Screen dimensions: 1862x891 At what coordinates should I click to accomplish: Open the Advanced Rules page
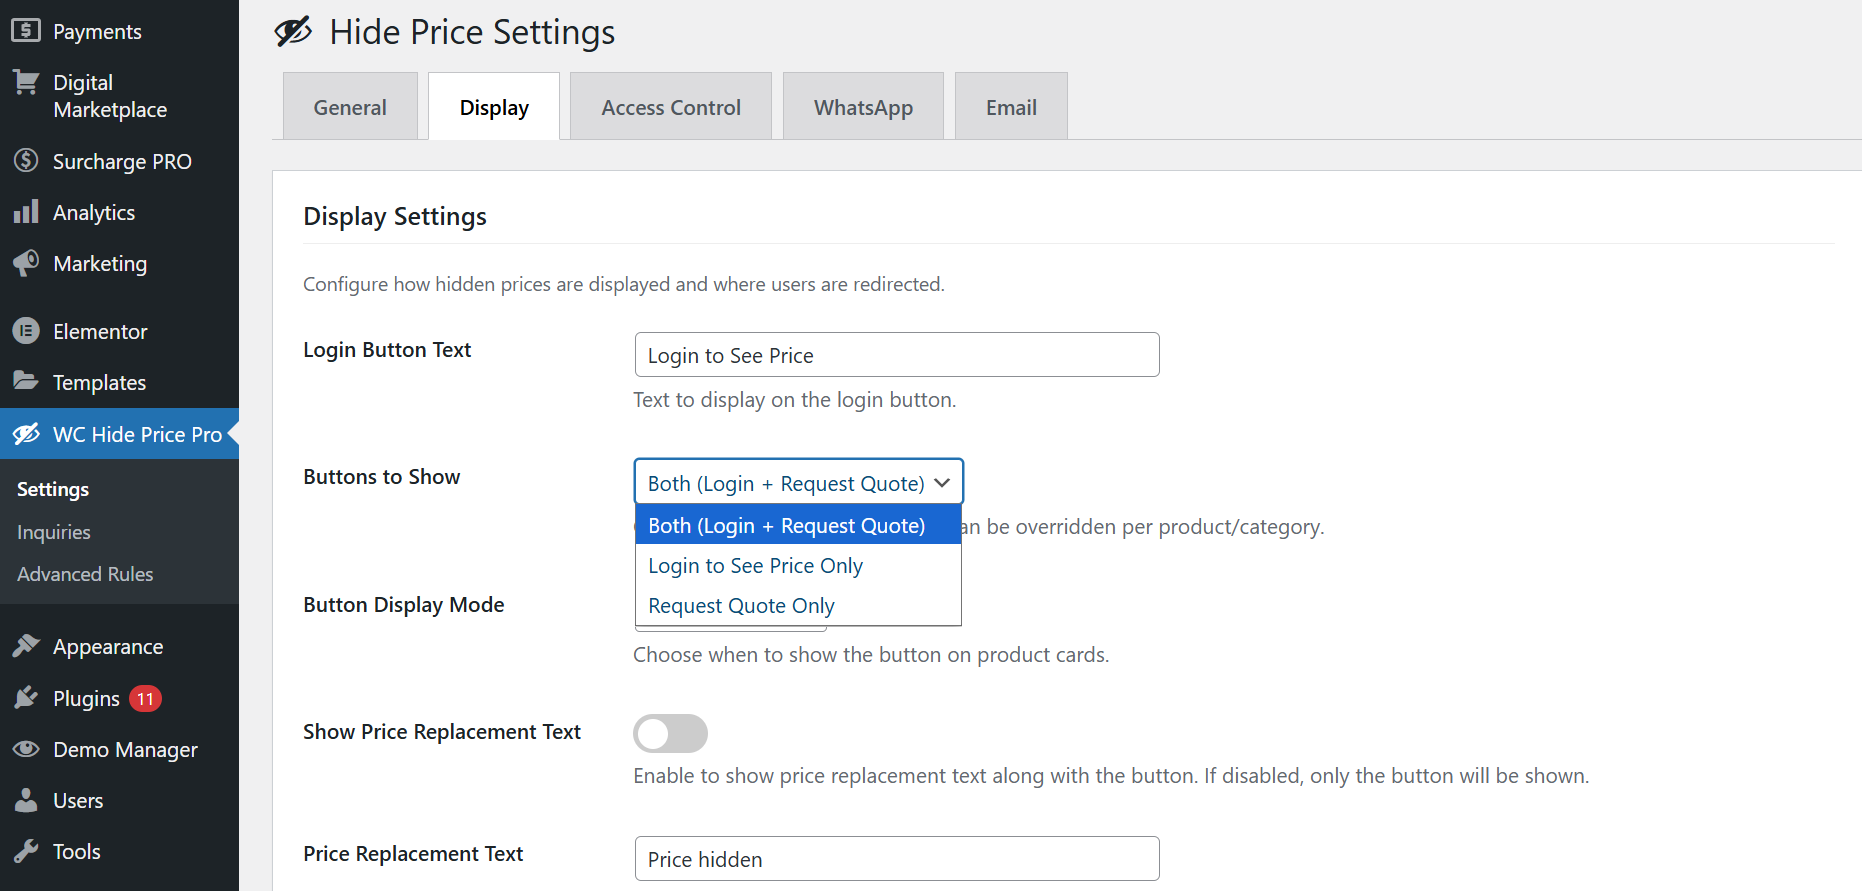pyautogui.click(x=84, y=574)
